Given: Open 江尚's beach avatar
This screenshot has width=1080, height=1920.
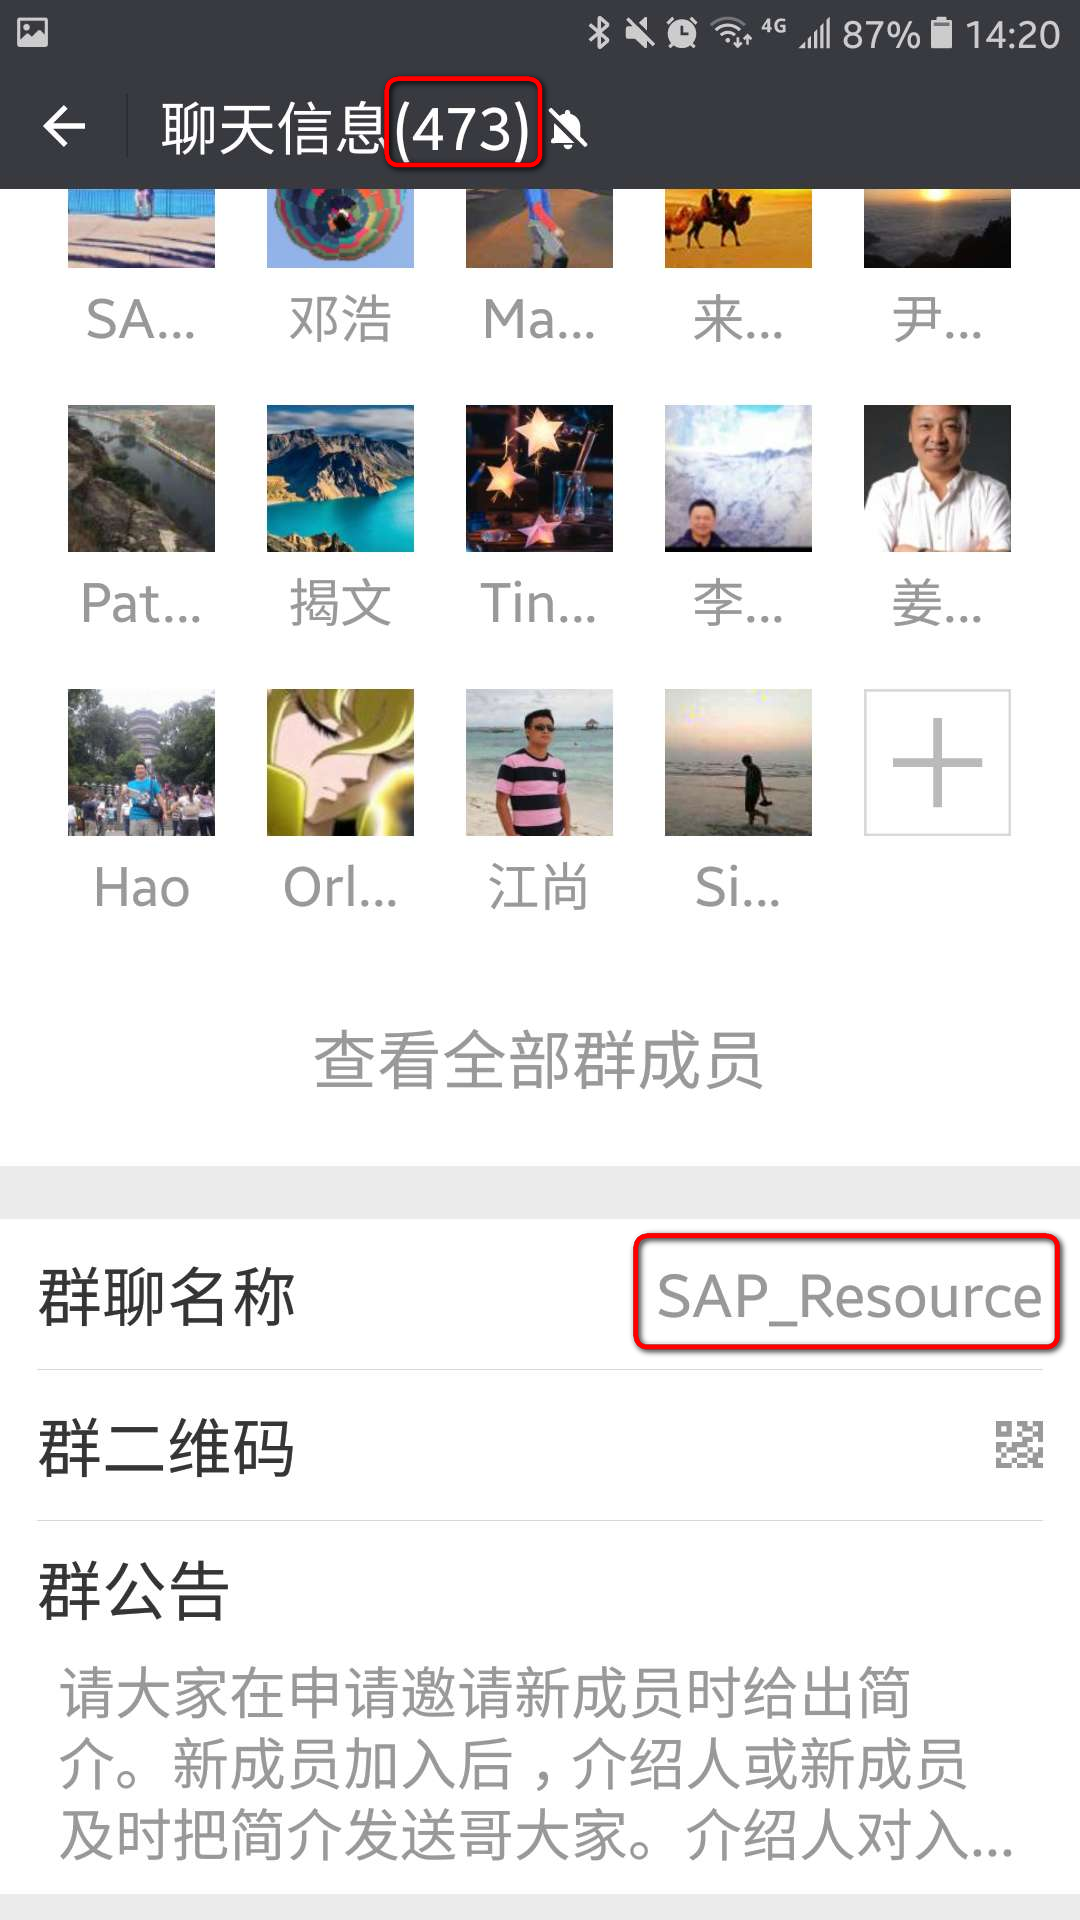Looking at the screenshot, I should [539, 762].
